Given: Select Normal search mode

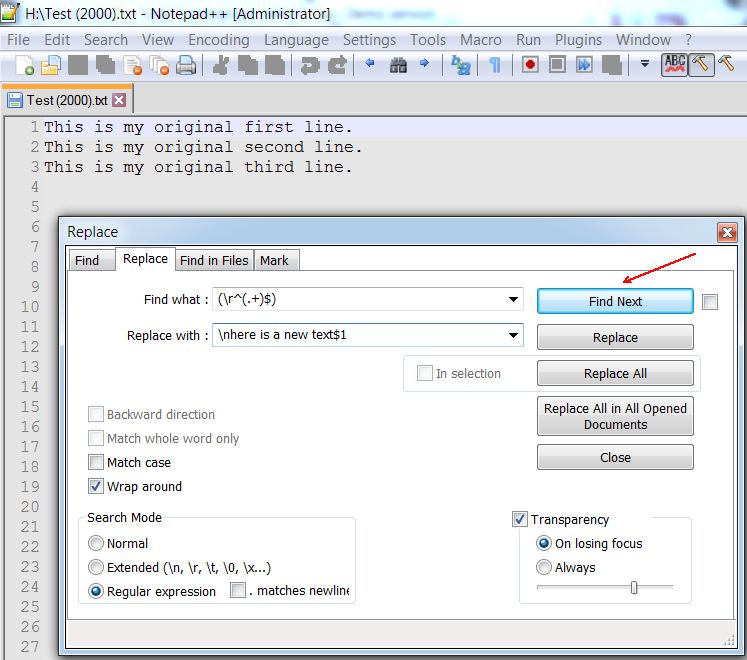Looking at the screenshot, I should coord(96,543).
